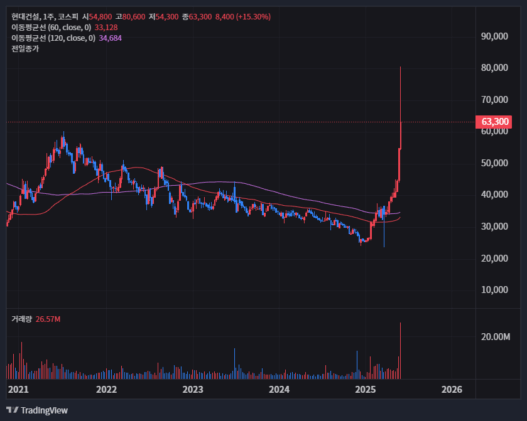Select the 60-period moving average legend
Screen dimensions: 527x421
tap(51, 28)
